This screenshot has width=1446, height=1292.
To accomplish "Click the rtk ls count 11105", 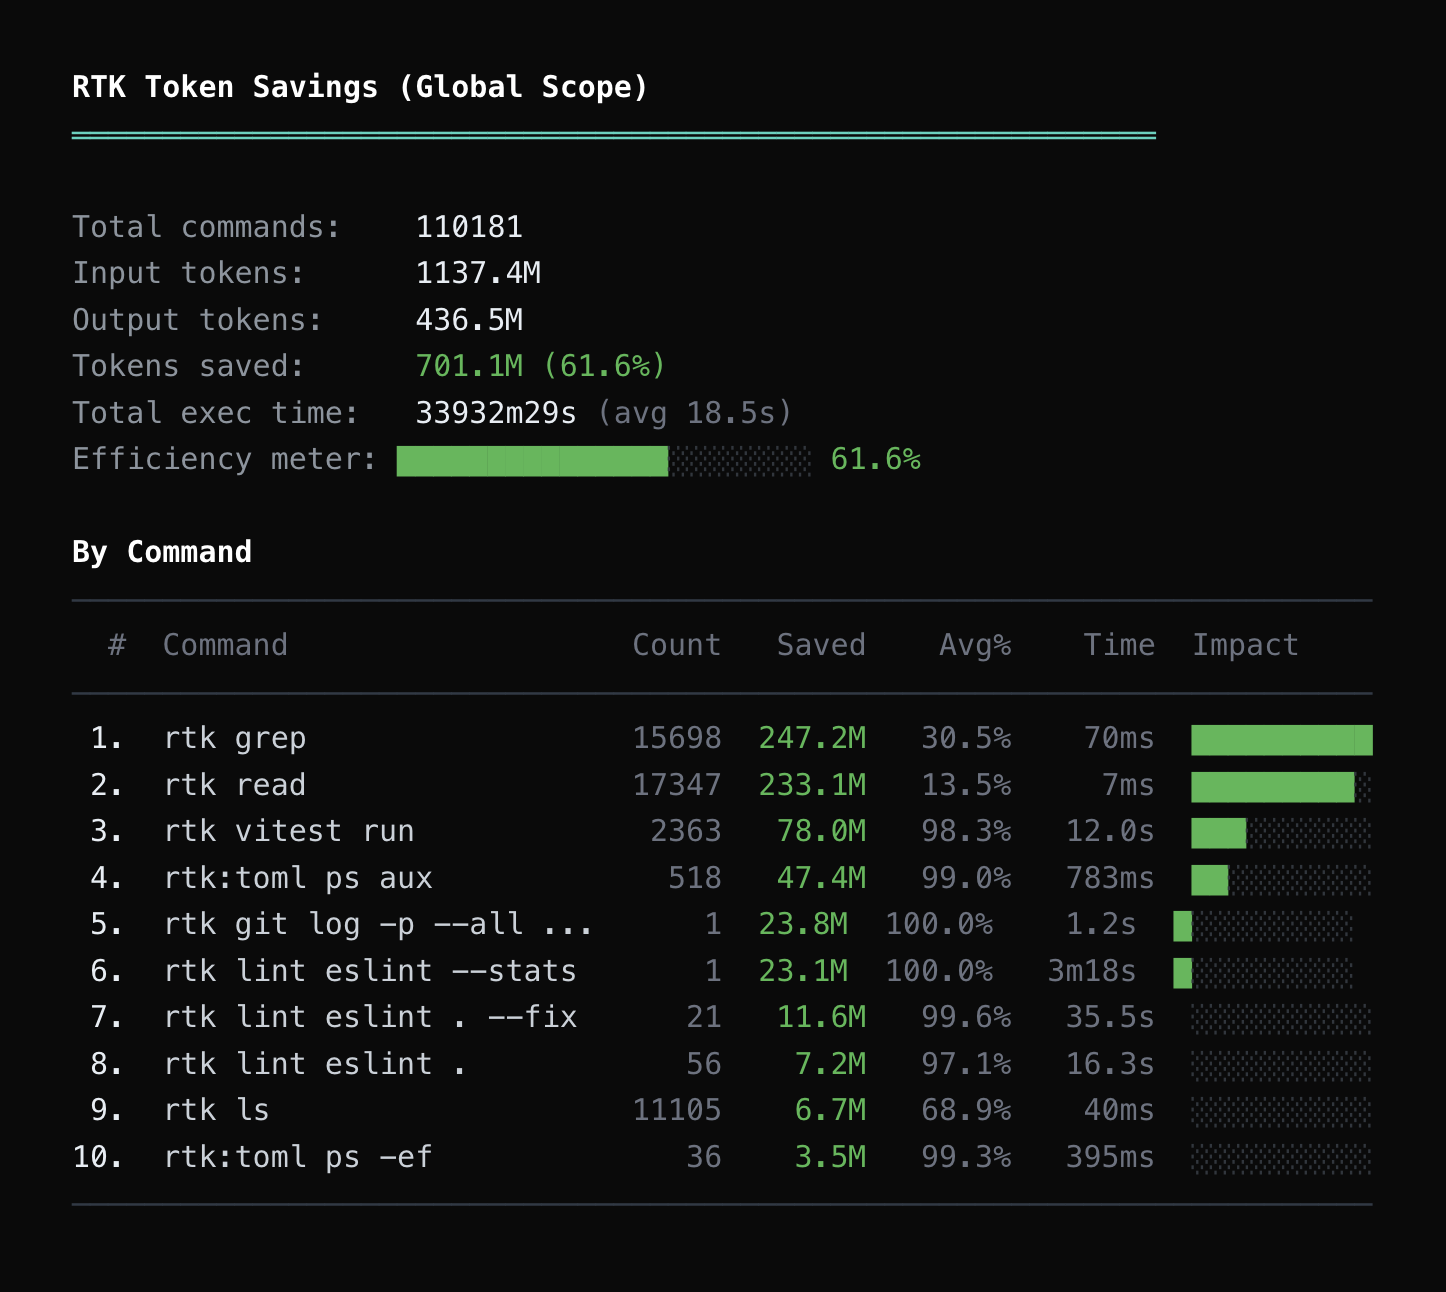I will 677,1110.
